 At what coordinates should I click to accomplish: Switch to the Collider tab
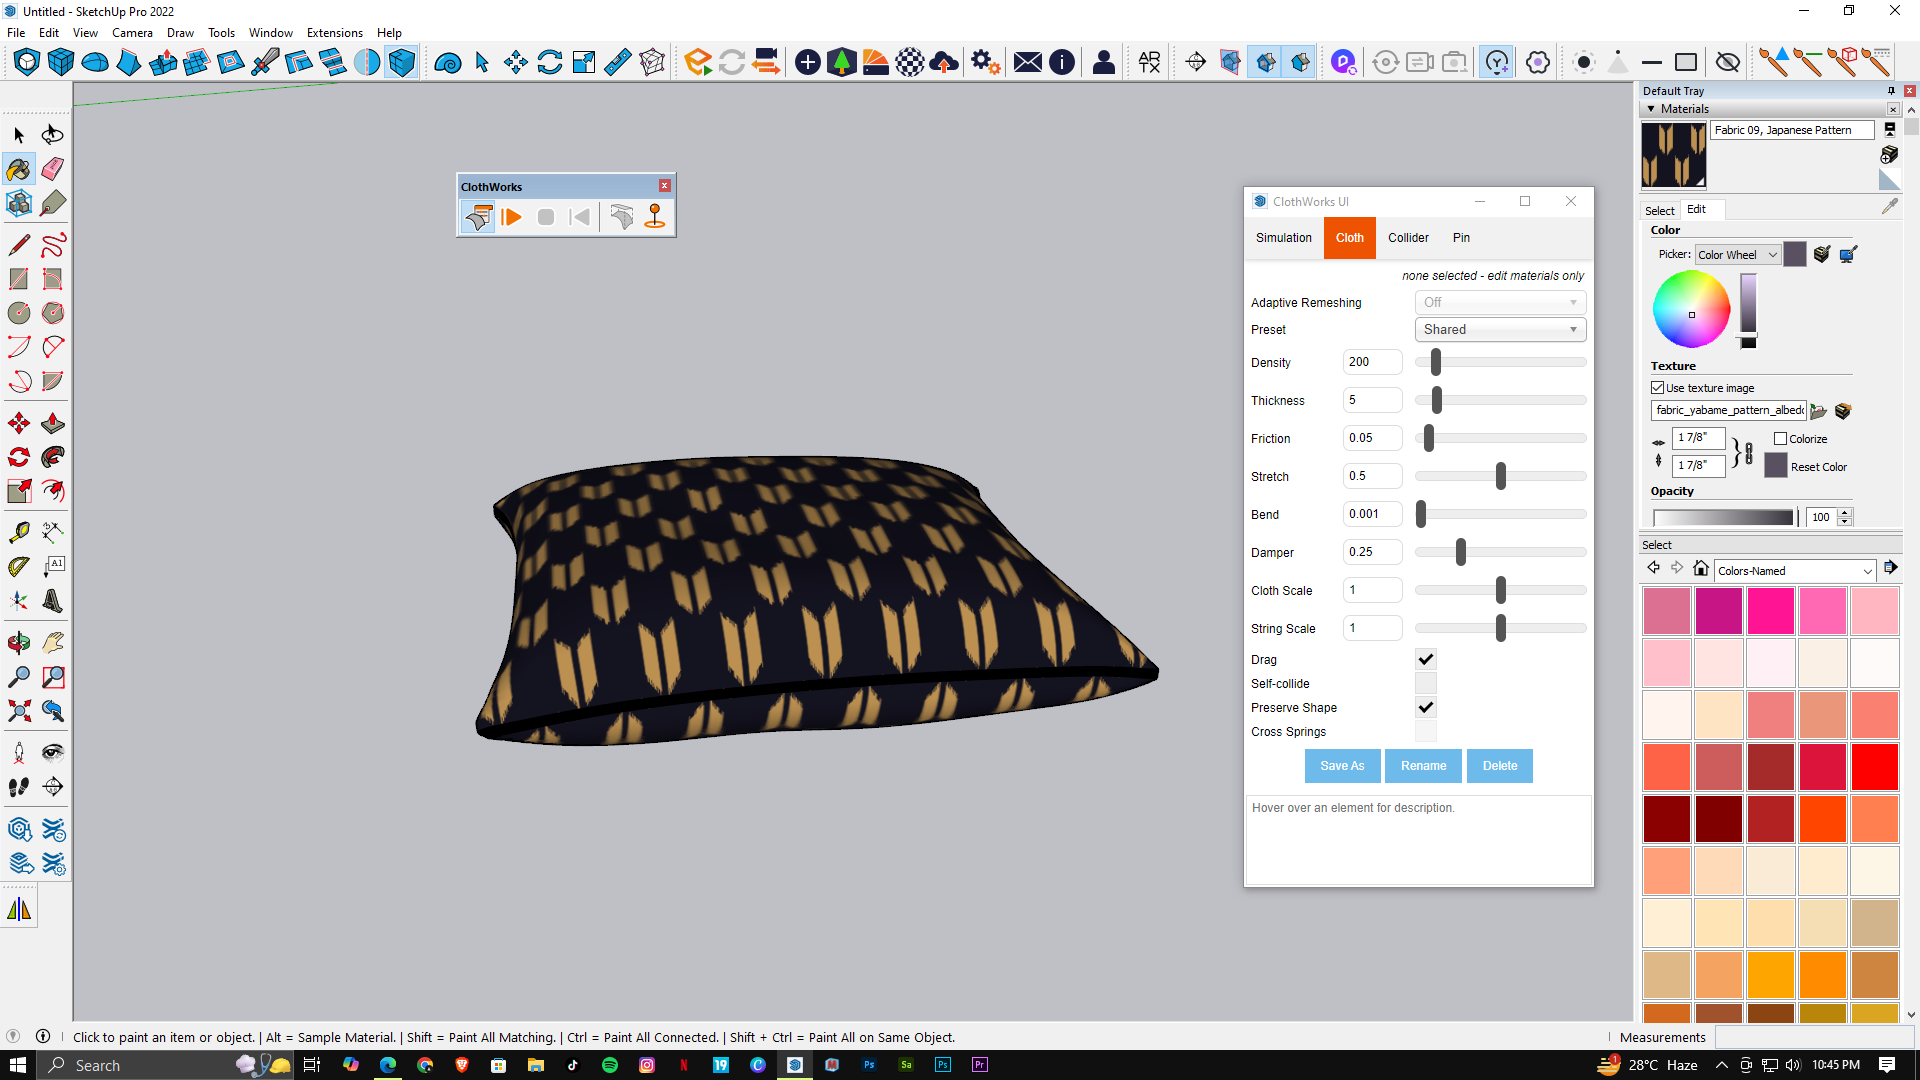[1407, 238]
